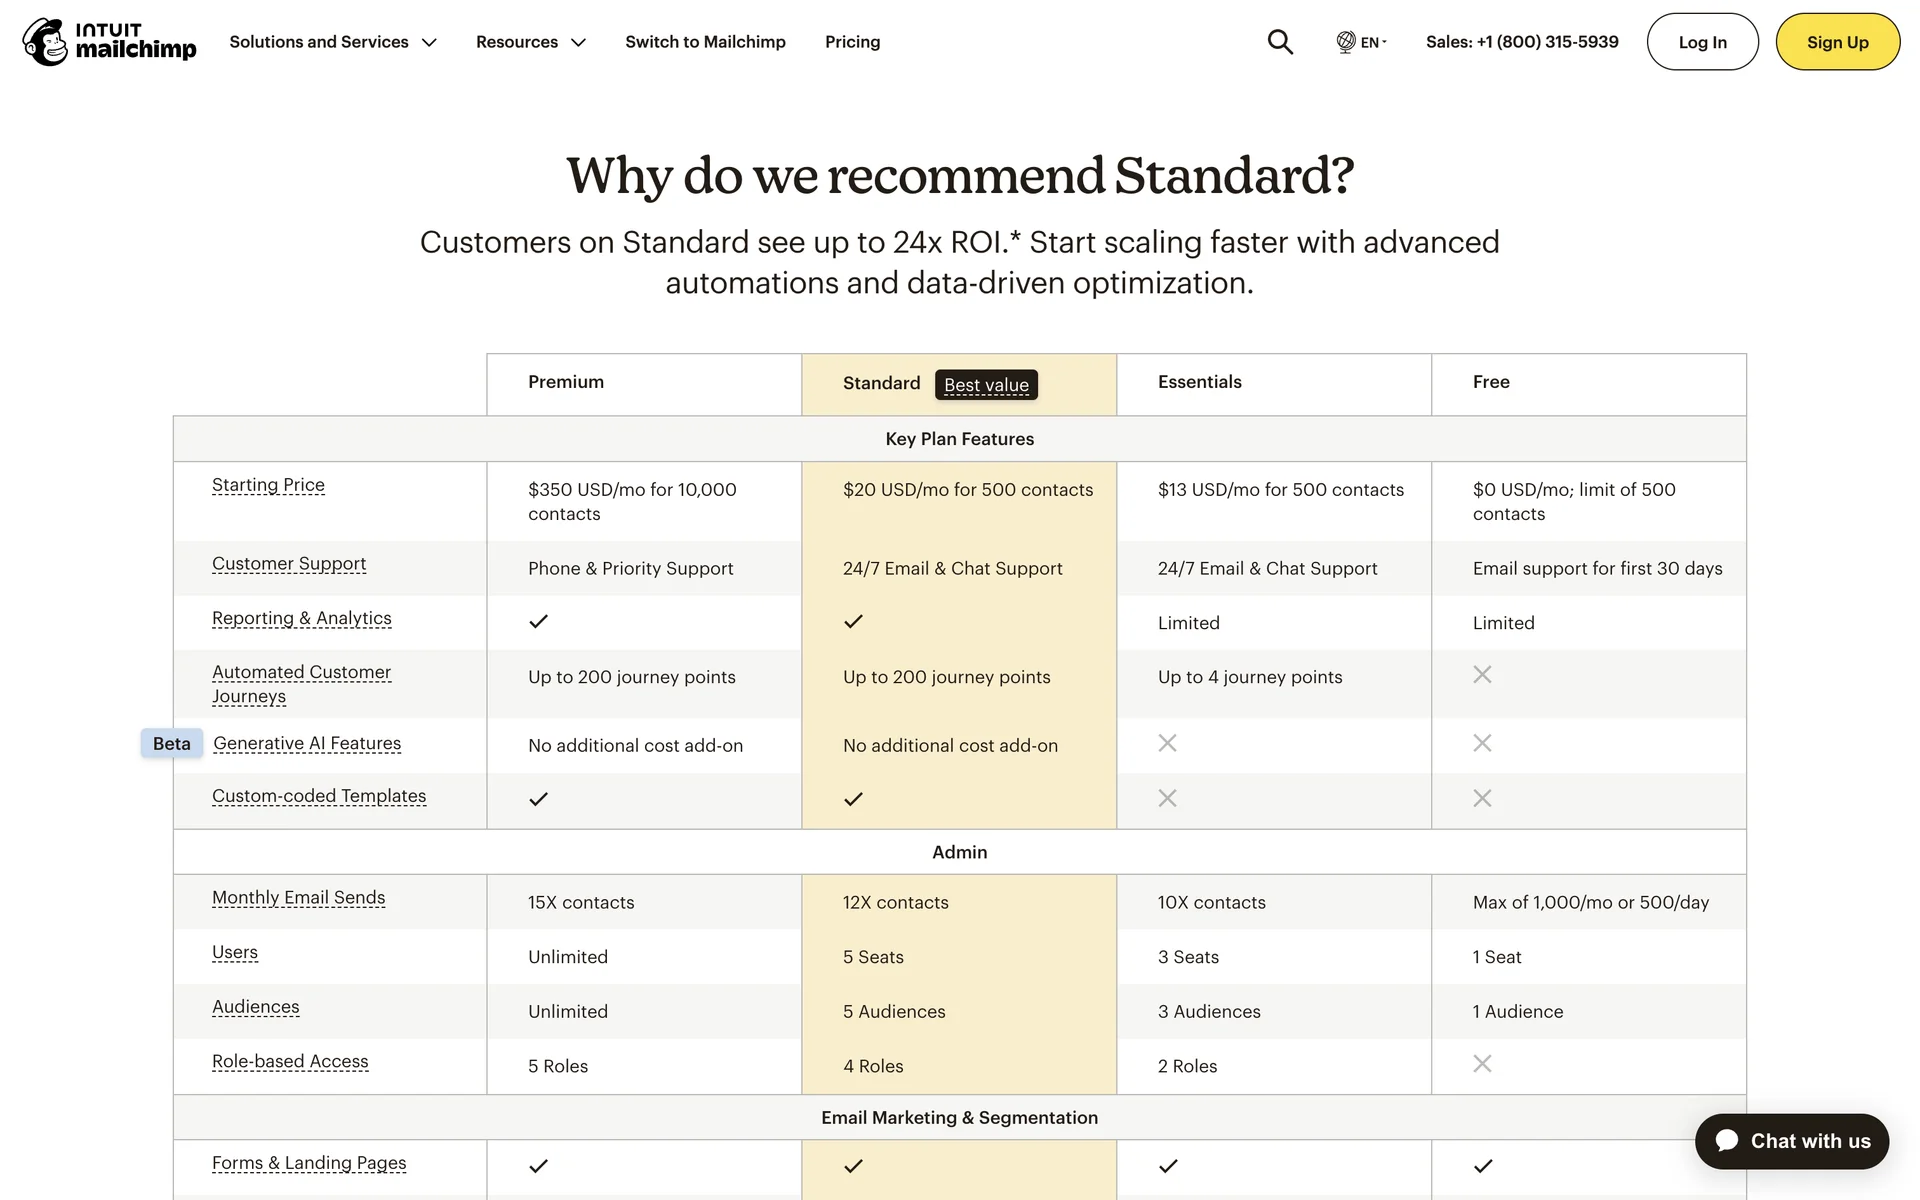Image resolution: width=1920 pixels, height=1200 pixels.
Task: Go to Switch to Mailchimp
Action: tap(705, 42)
